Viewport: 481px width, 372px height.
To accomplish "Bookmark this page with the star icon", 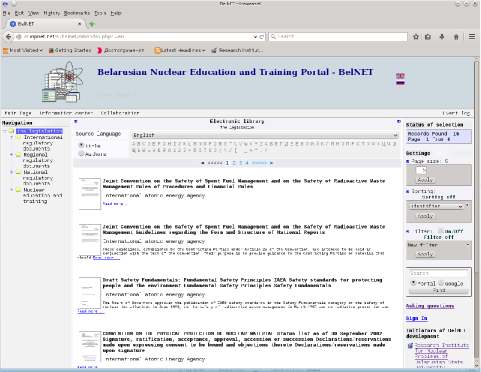I will 416,37.
